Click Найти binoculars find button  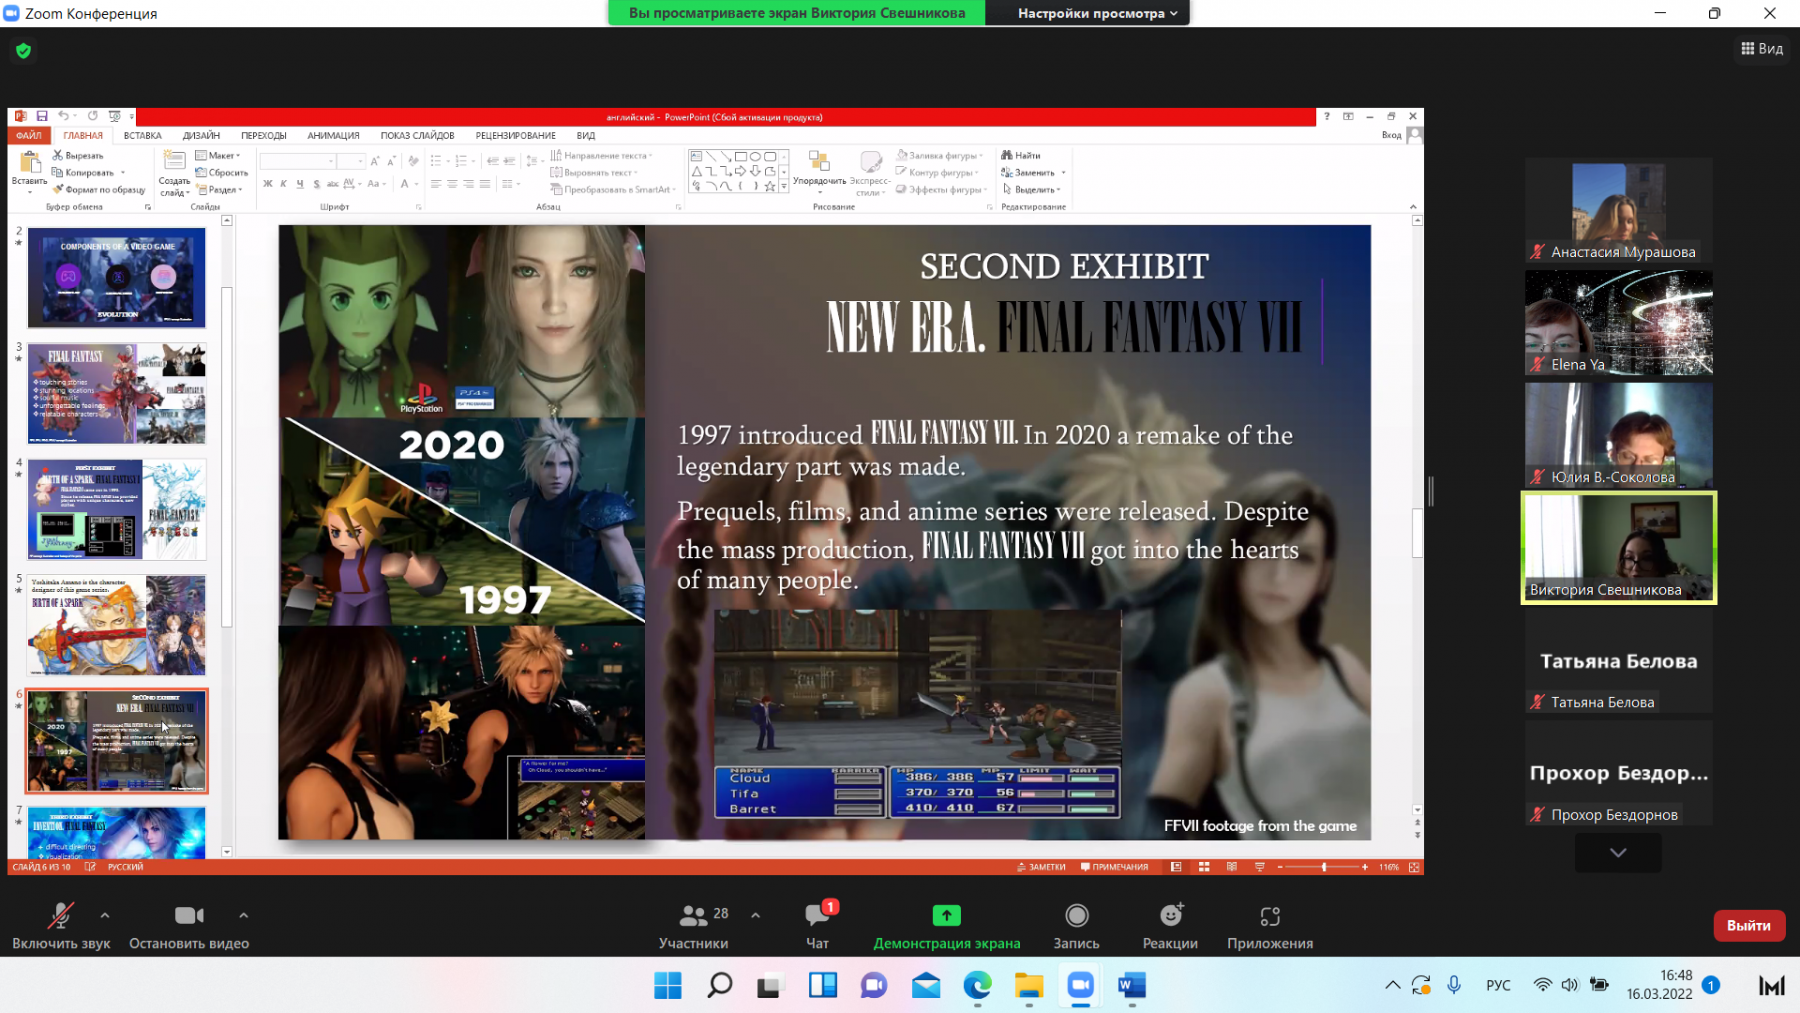1021,155
